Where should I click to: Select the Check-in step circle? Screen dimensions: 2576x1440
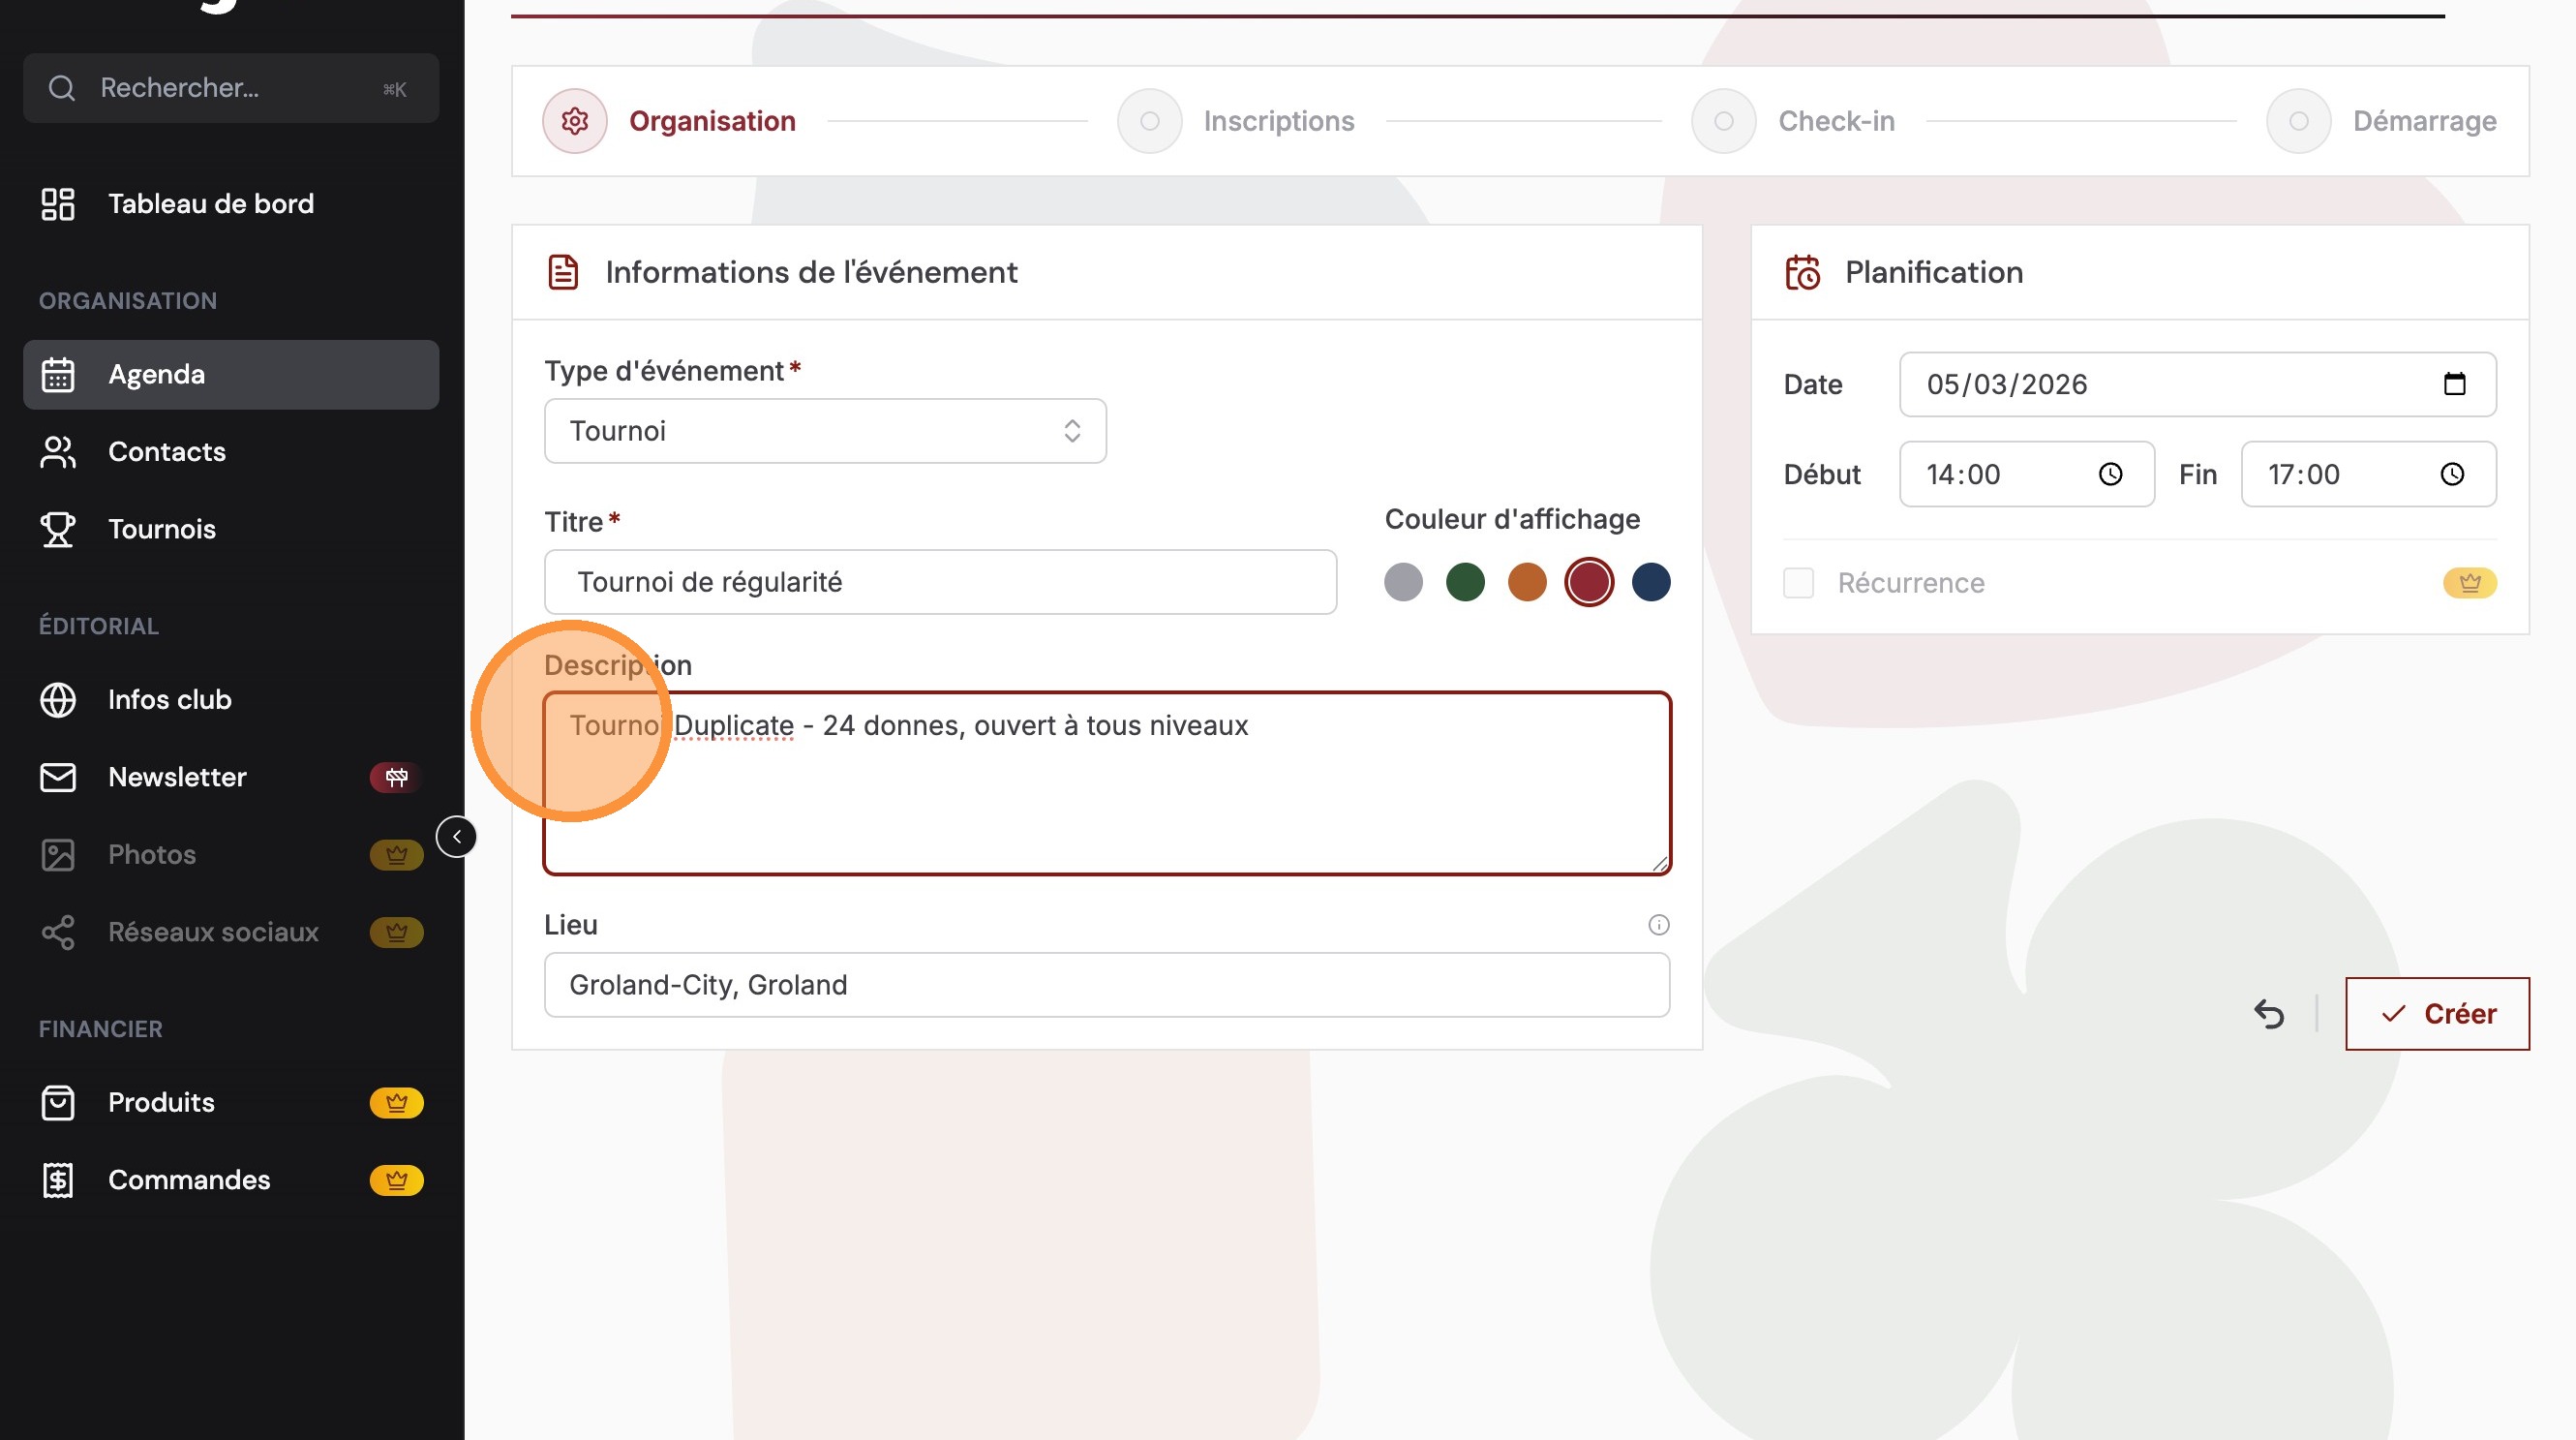click(1723, 121)
